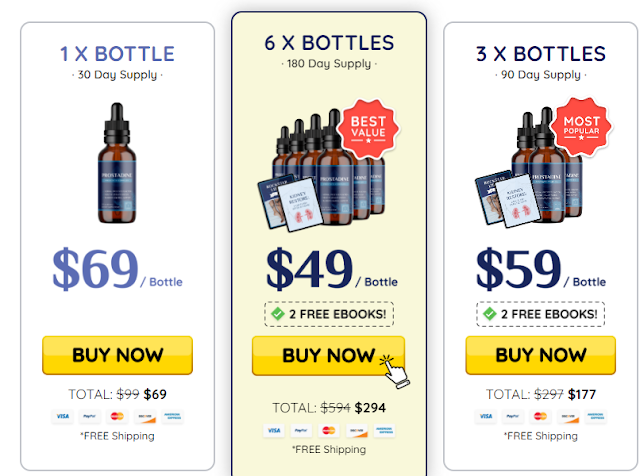Screen dimensions: 640x476
Task: Click the Visa icon under 3 bottles offer
Action: pyautogui.click(x=486, y=416)
